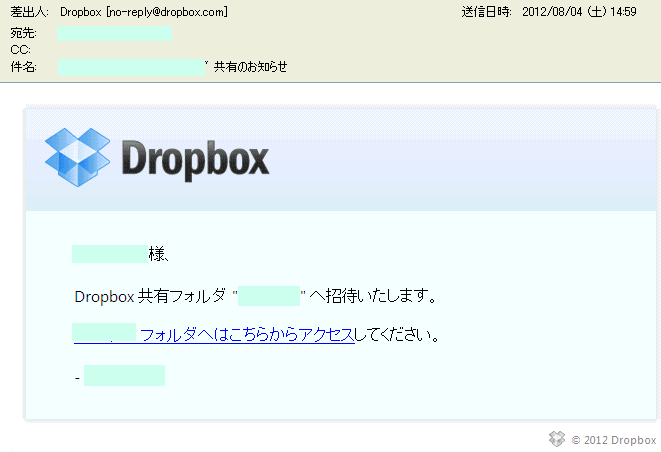Viewport: 661px width, 452px height.
Task: Click the 宛先 label
Action: [23, 33]
